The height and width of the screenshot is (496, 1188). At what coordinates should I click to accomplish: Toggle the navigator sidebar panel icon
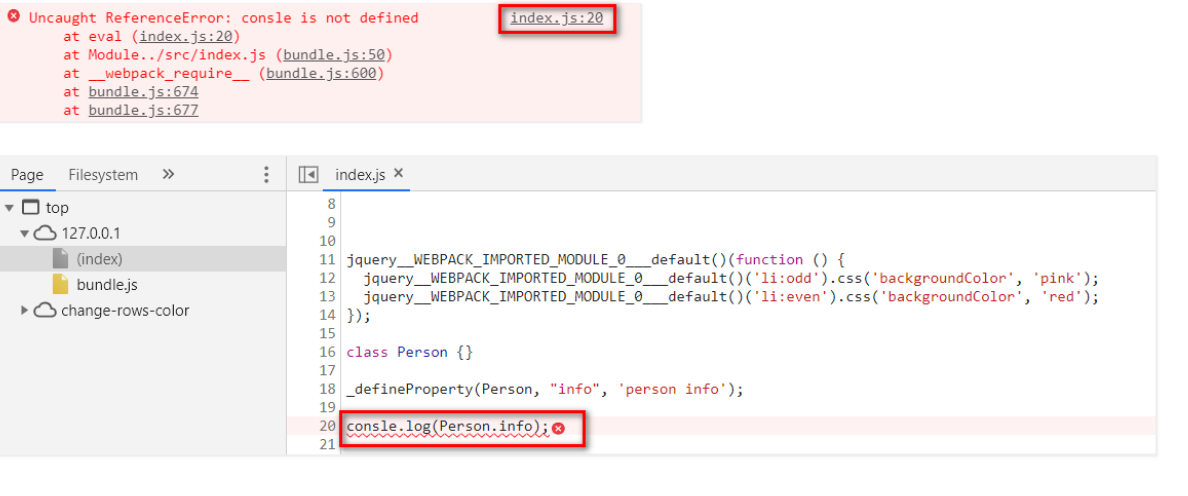coord(308,175)
